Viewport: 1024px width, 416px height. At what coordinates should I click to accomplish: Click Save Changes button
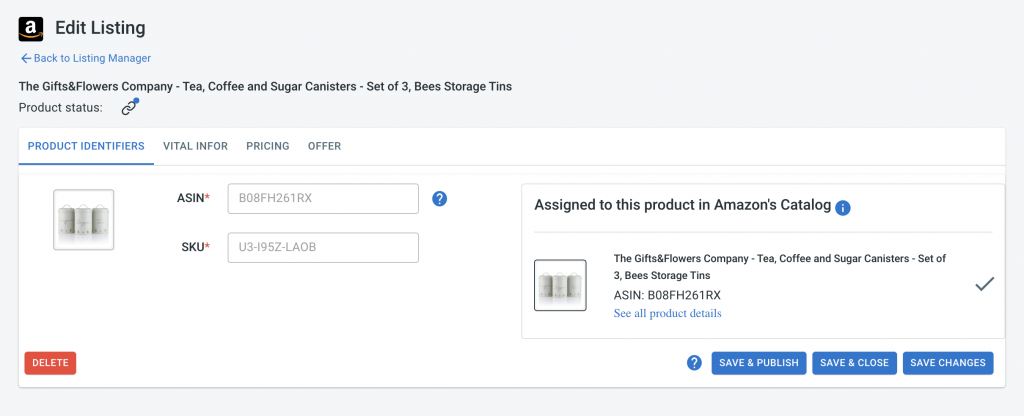coord(948,363)
